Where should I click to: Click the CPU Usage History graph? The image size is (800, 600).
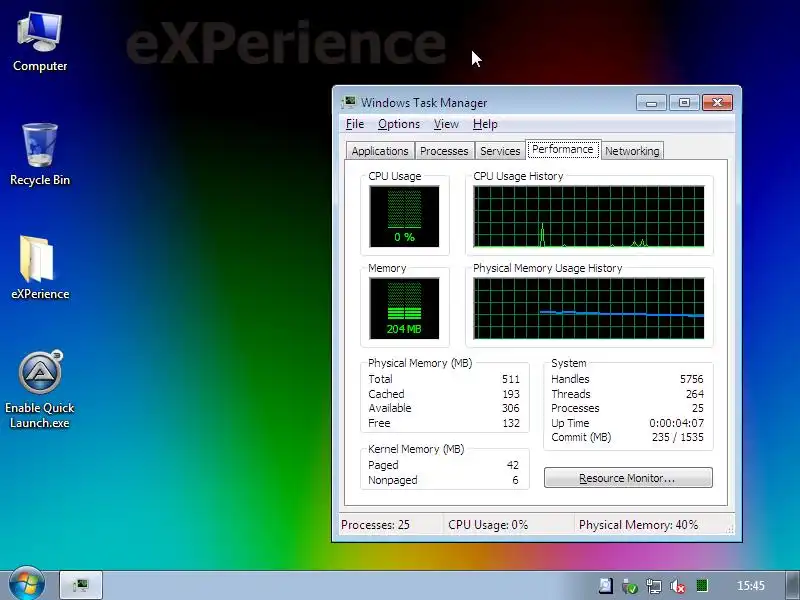tap(589, 216)
